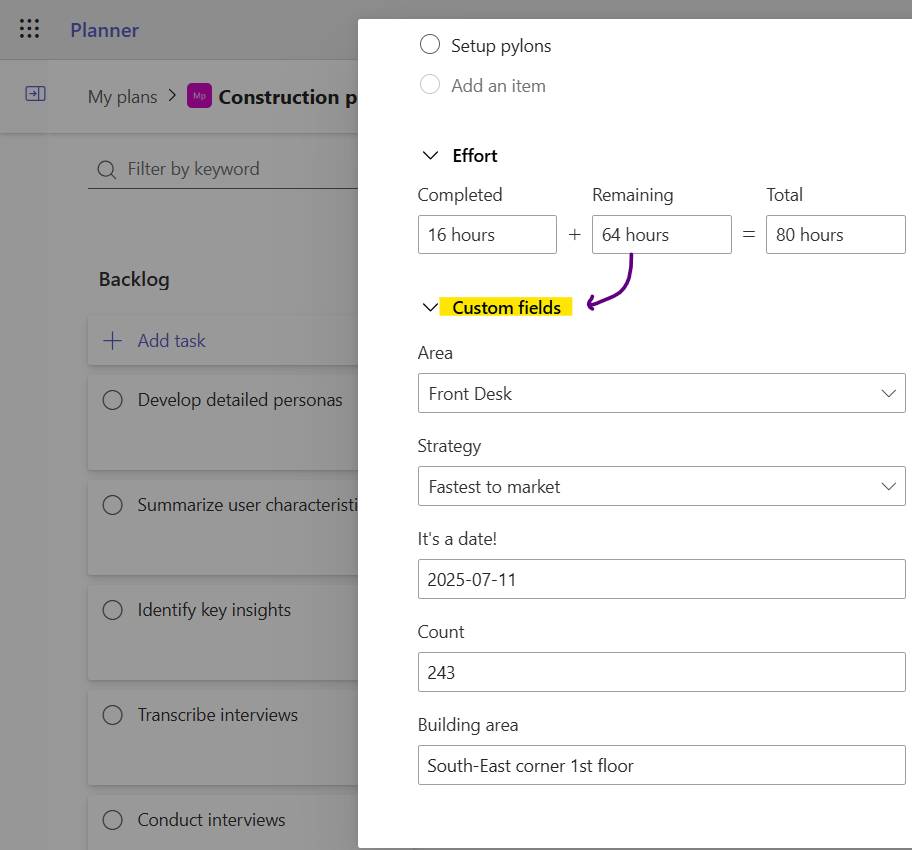Go to My plans breadcrumb
Image resolution: width=912 pixels, height=850 pixels.
(x=122, y=97)
